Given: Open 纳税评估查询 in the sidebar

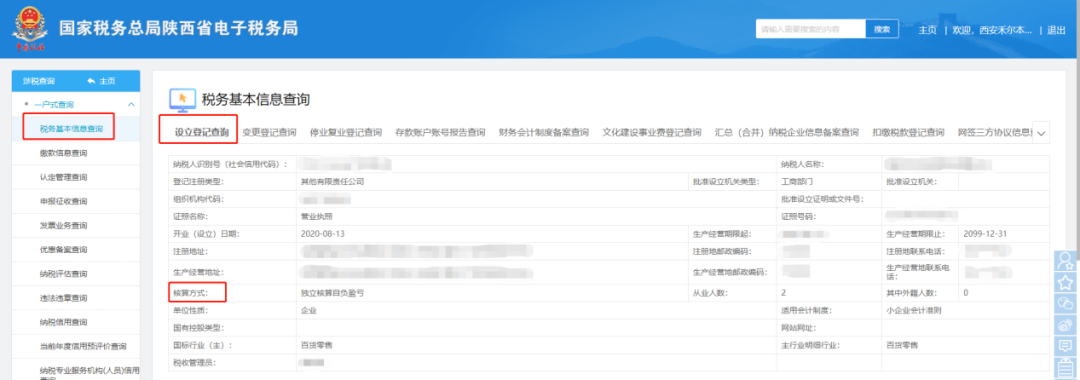Looking at the screenshot, I should point(63,273).
